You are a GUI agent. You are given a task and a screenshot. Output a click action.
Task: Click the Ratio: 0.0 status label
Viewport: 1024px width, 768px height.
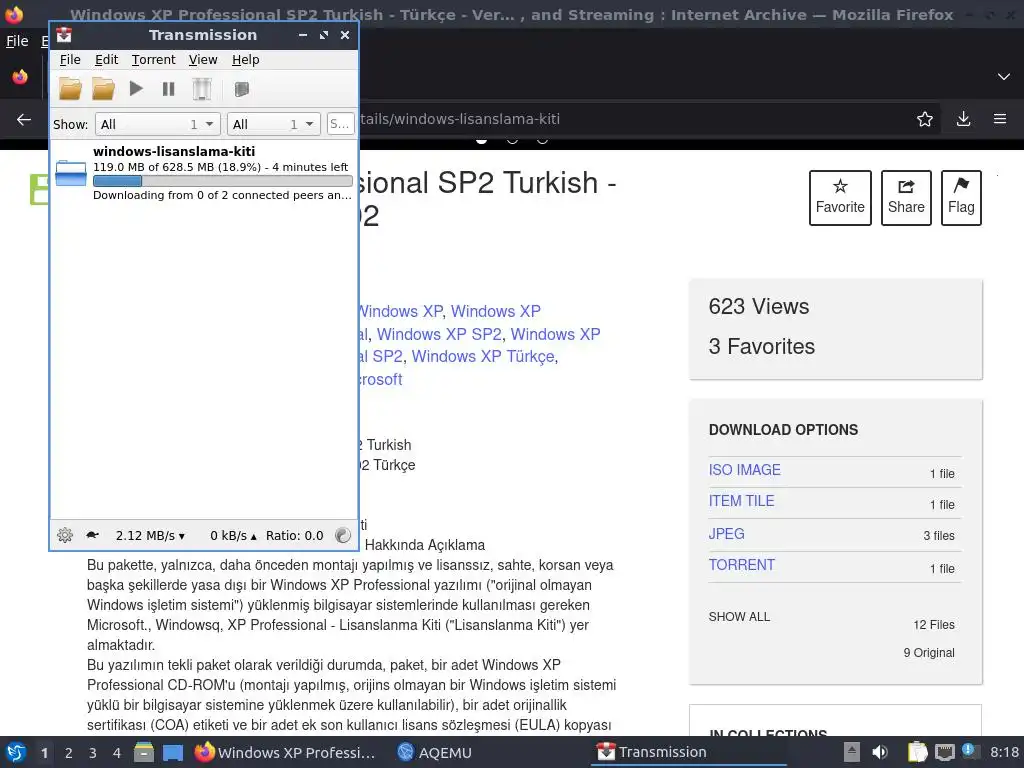(295, 536)
